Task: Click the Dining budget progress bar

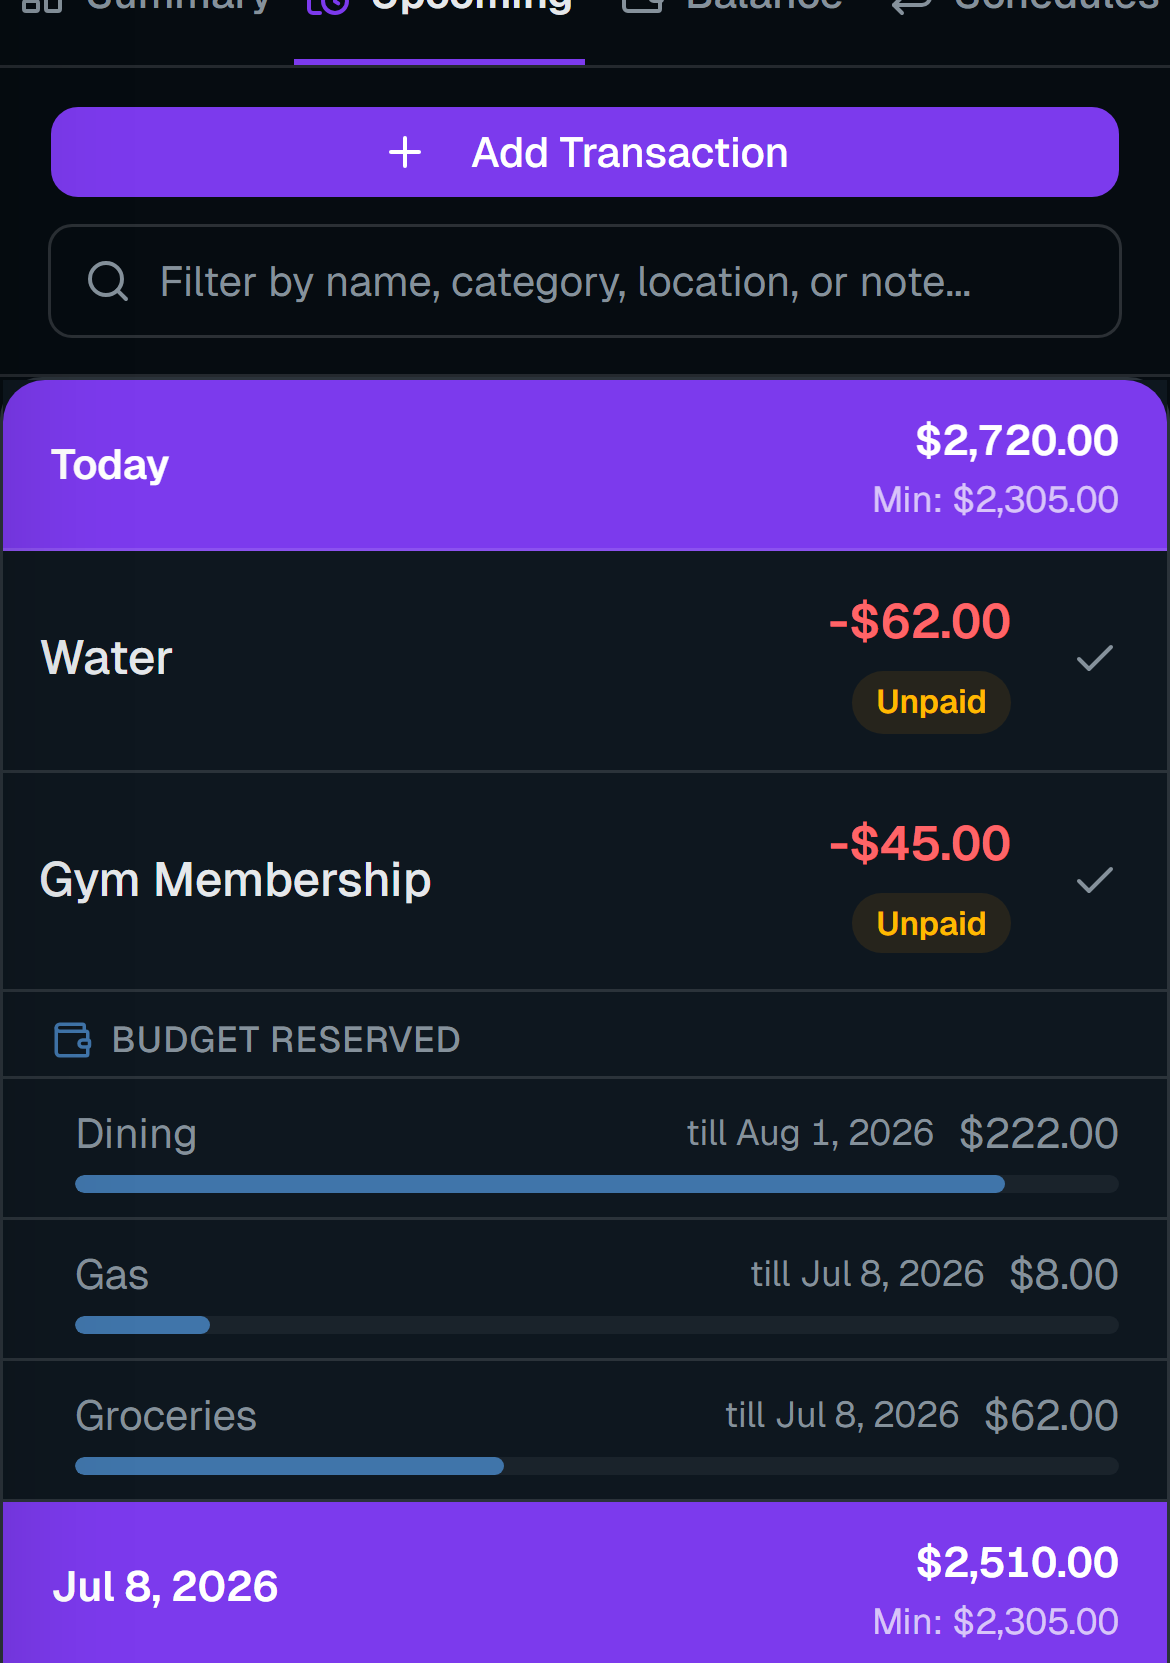Action: point(597,1184)
